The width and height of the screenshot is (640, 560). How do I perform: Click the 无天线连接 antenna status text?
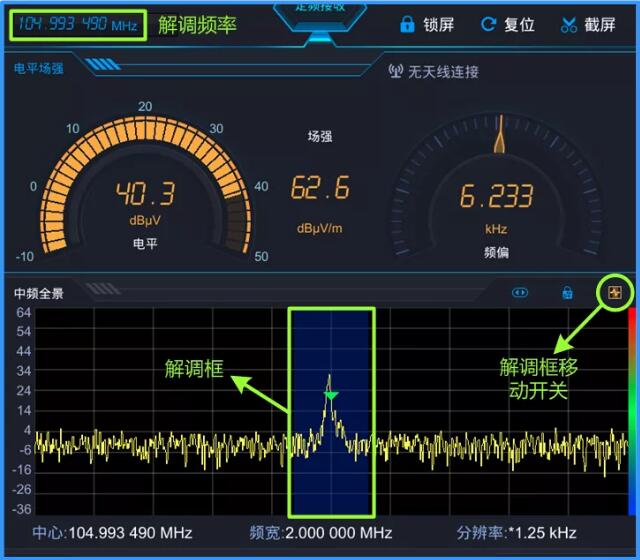[x=443, y=72]
